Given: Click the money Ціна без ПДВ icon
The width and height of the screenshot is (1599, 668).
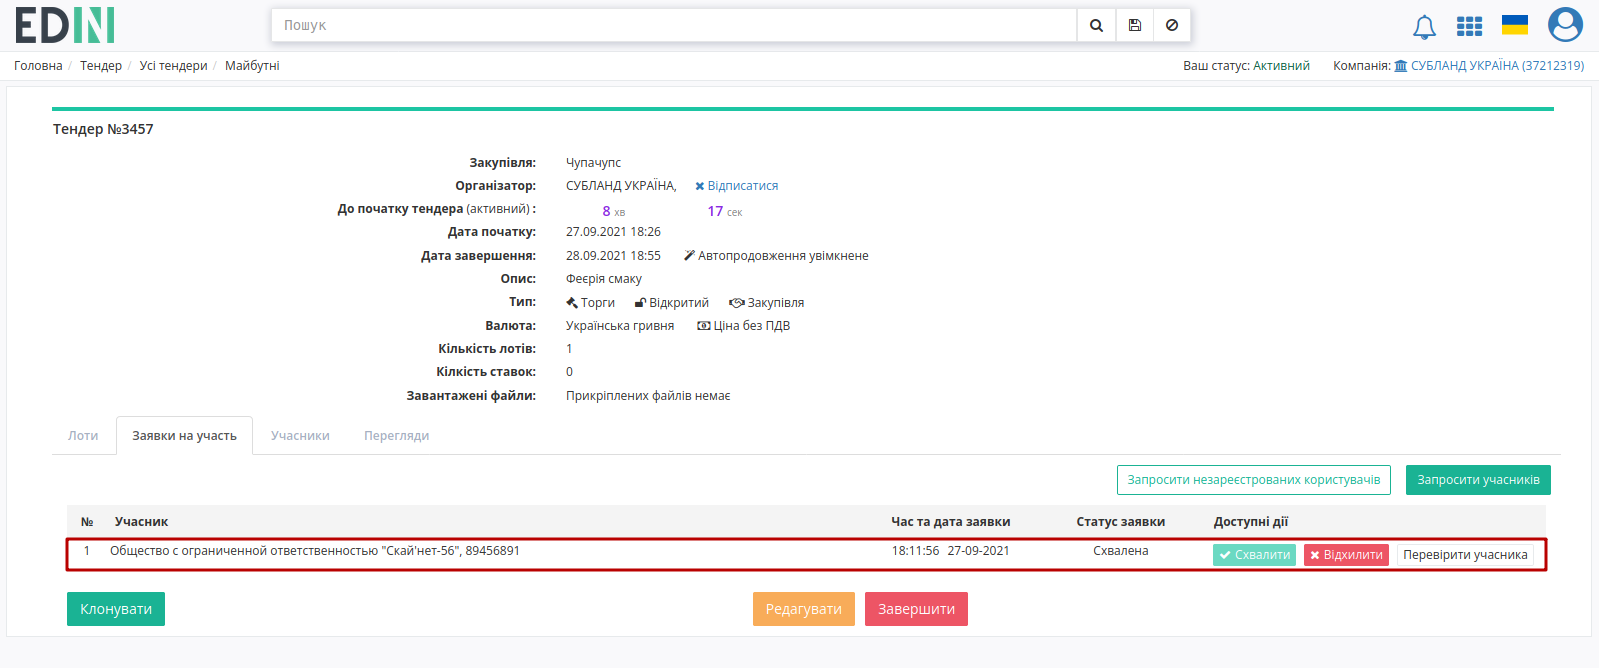Looking at the screenshot, I should (704, 326).
